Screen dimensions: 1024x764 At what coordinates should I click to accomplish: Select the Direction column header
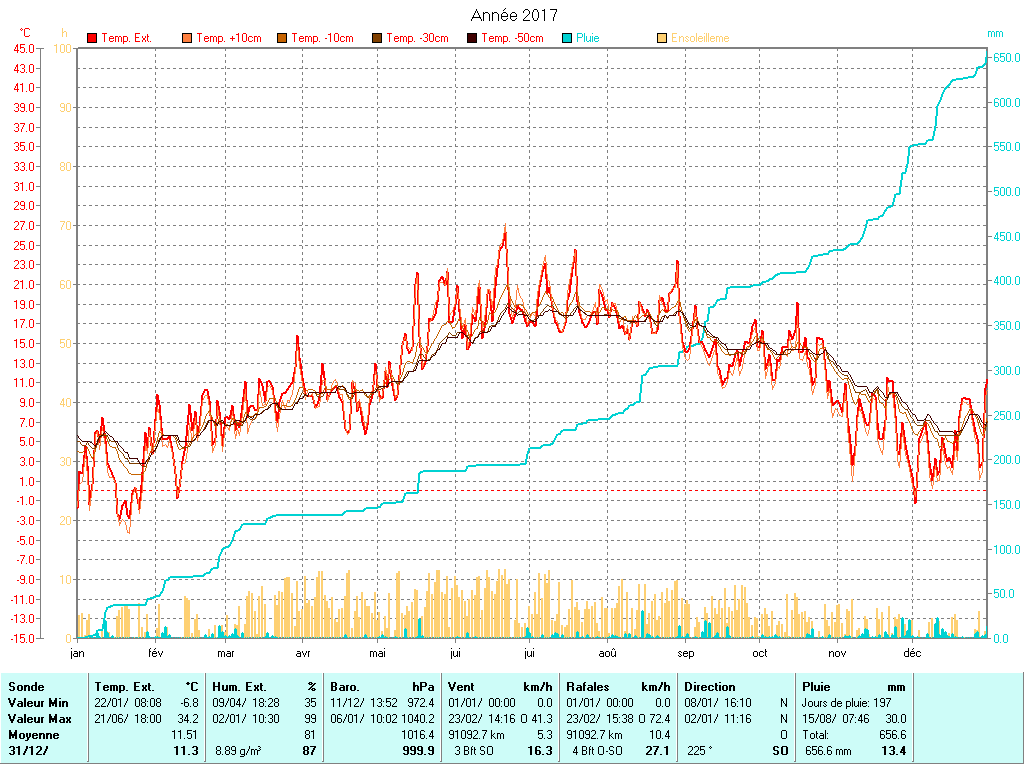(x=709, y=687)
